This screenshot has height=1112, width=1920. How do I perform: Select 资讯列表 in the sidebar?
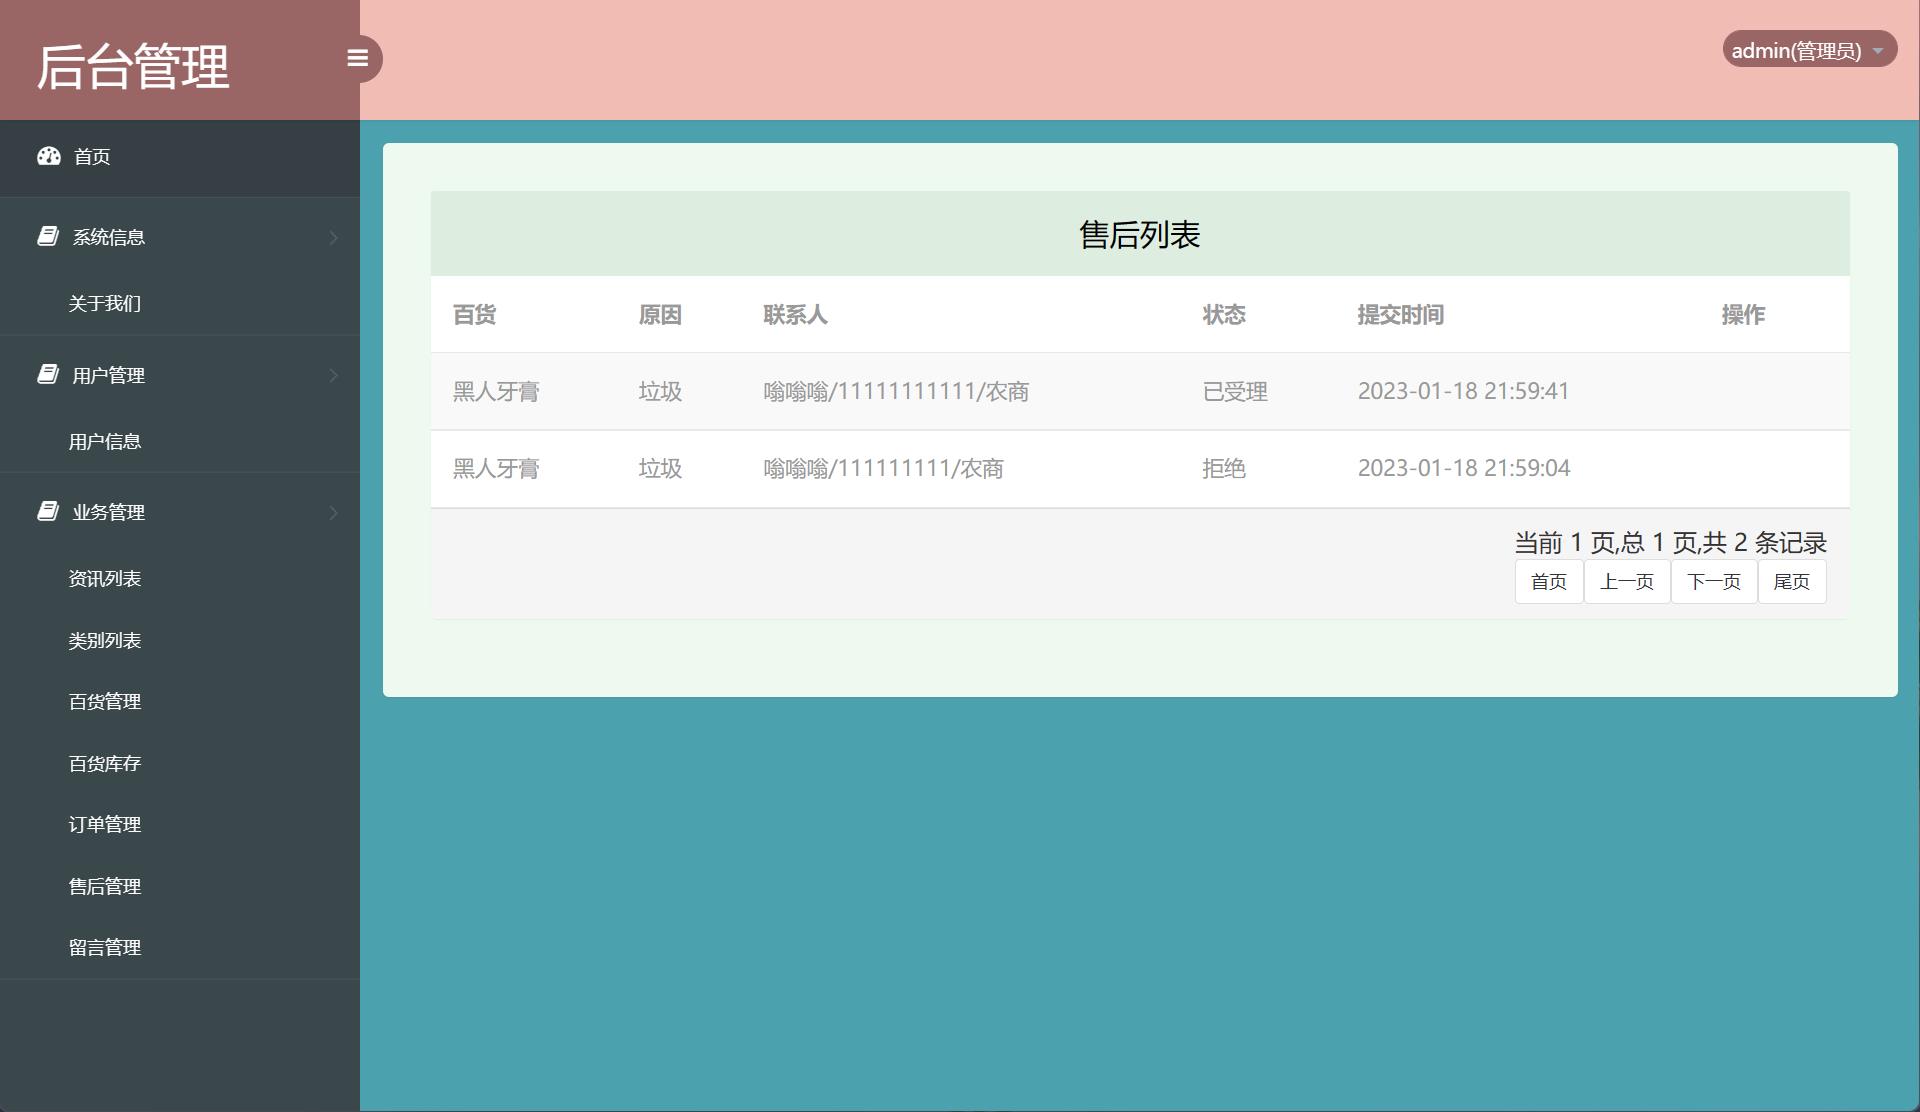point(104,578)
